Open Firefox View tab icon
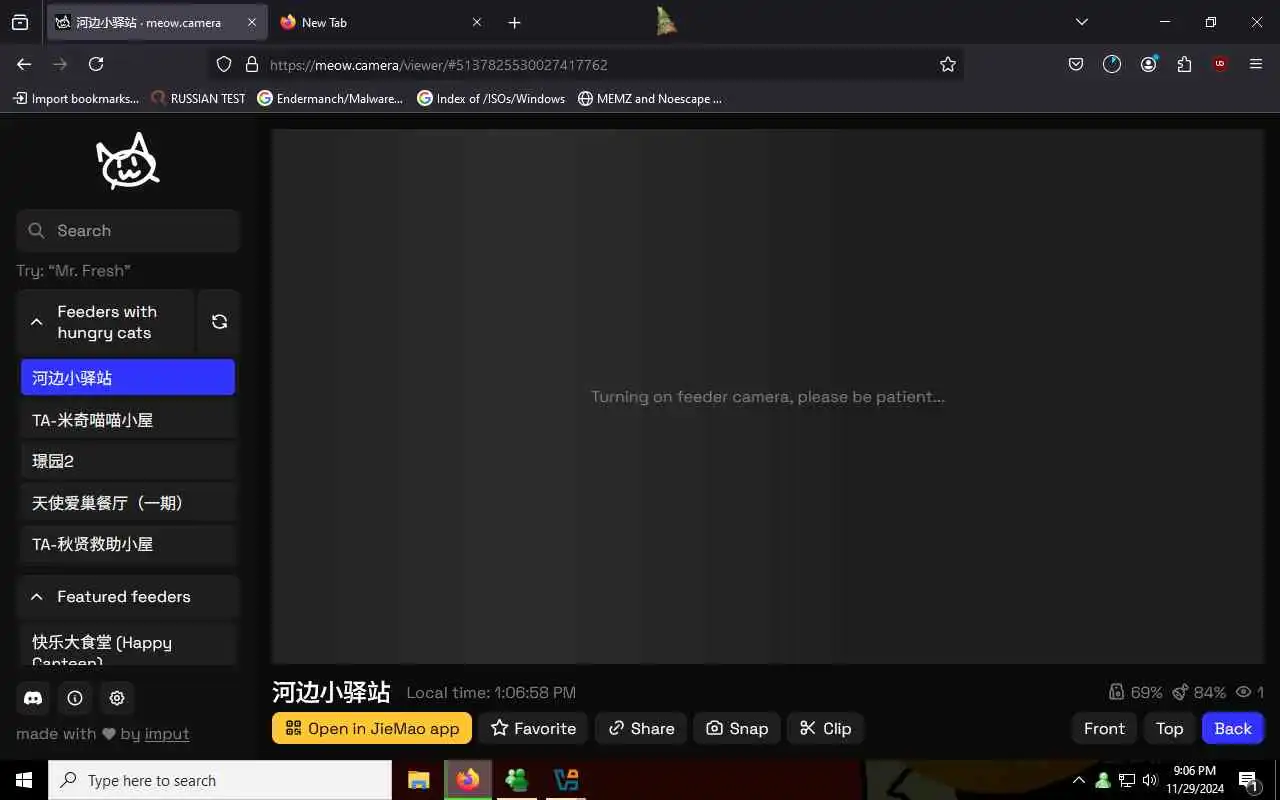This screenshot has width=1280, height=800. click(x=20, y=22)
